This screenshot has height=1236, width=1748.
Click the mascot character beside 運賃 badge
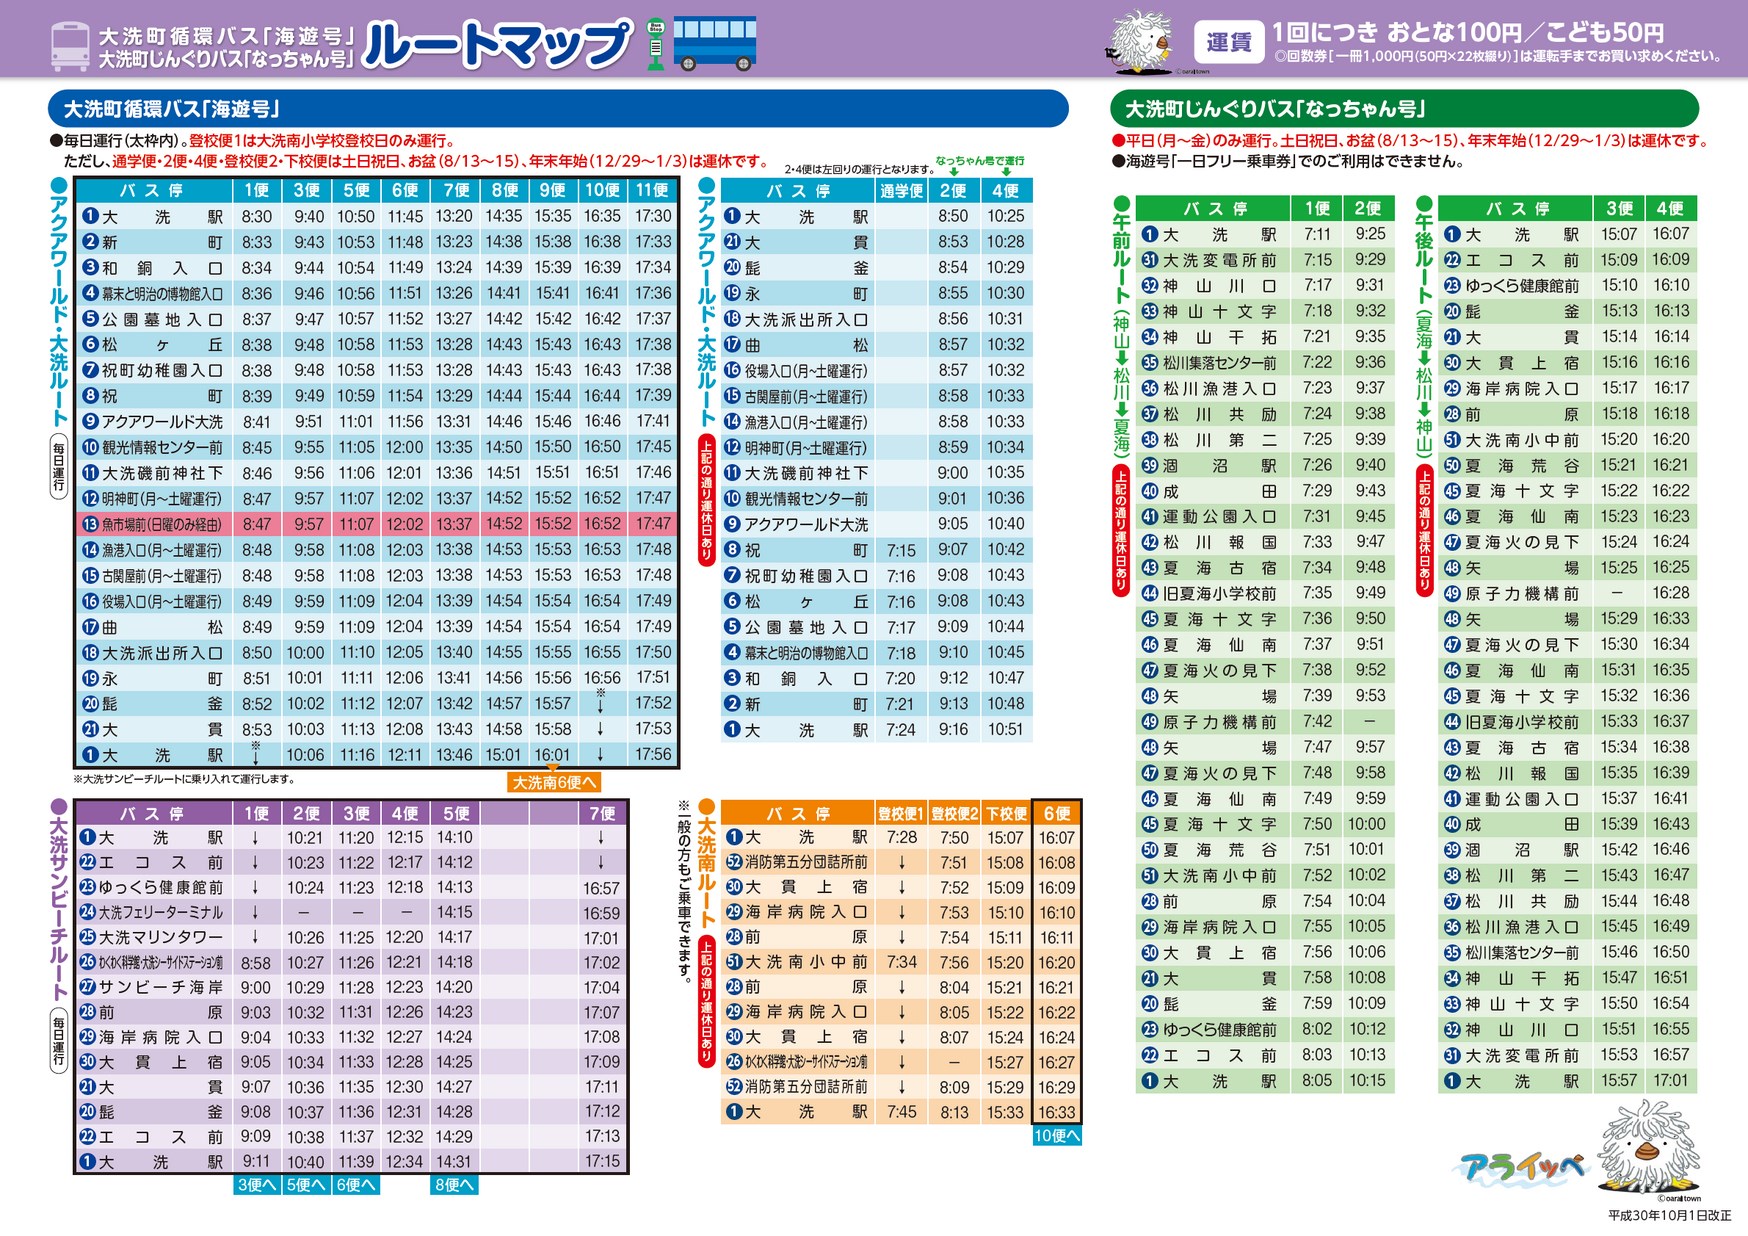coord(1141,41)
